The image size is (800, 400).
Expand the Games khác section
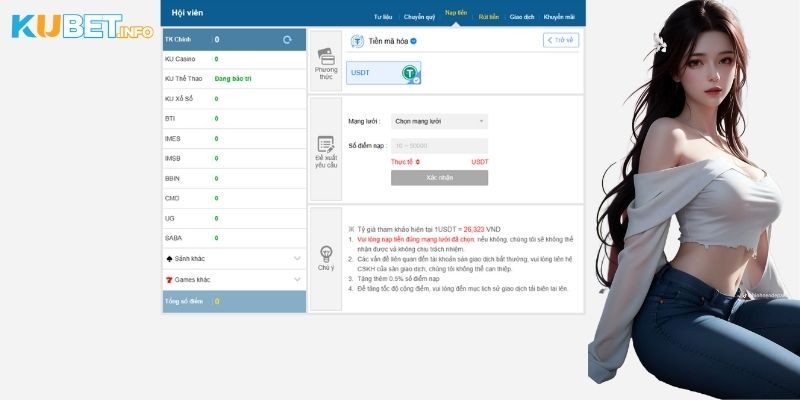(x=233, y=279)
